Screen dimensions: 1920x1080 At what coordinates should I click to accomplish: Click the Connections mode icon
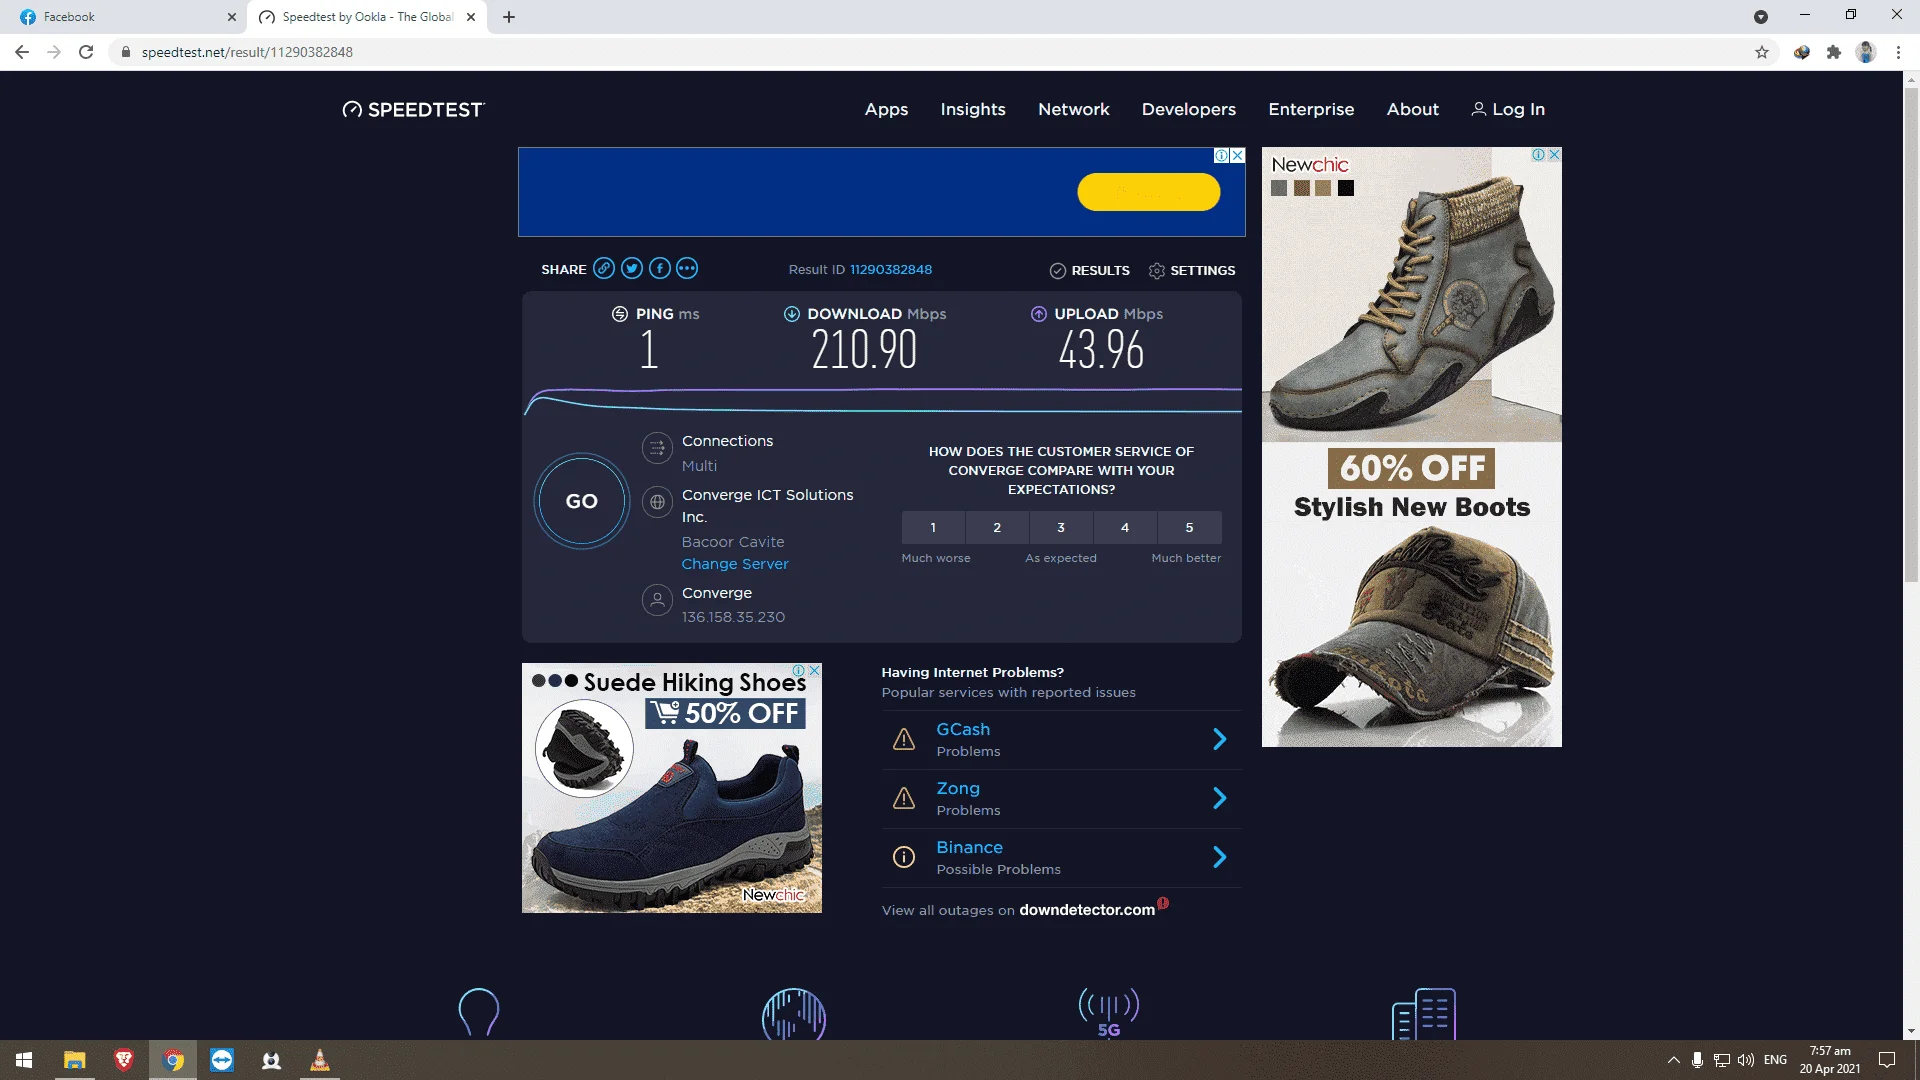[x=657, y=448]
